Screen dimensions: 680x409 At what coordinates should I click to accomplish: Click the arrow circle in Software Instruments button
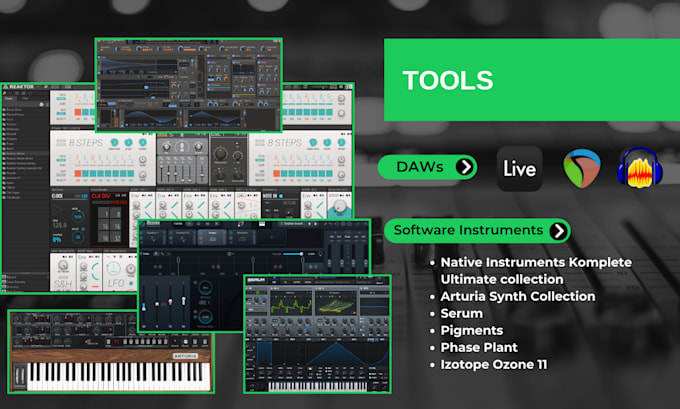[559, 231]
